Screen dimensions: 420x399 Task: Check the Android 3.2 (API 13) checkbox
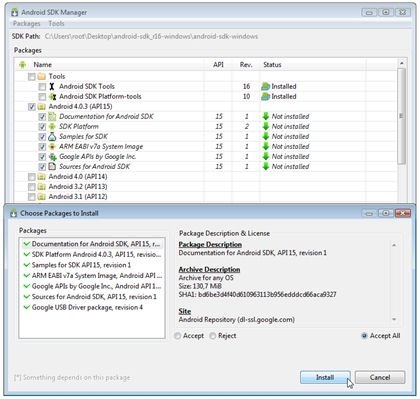click(32, 187)
